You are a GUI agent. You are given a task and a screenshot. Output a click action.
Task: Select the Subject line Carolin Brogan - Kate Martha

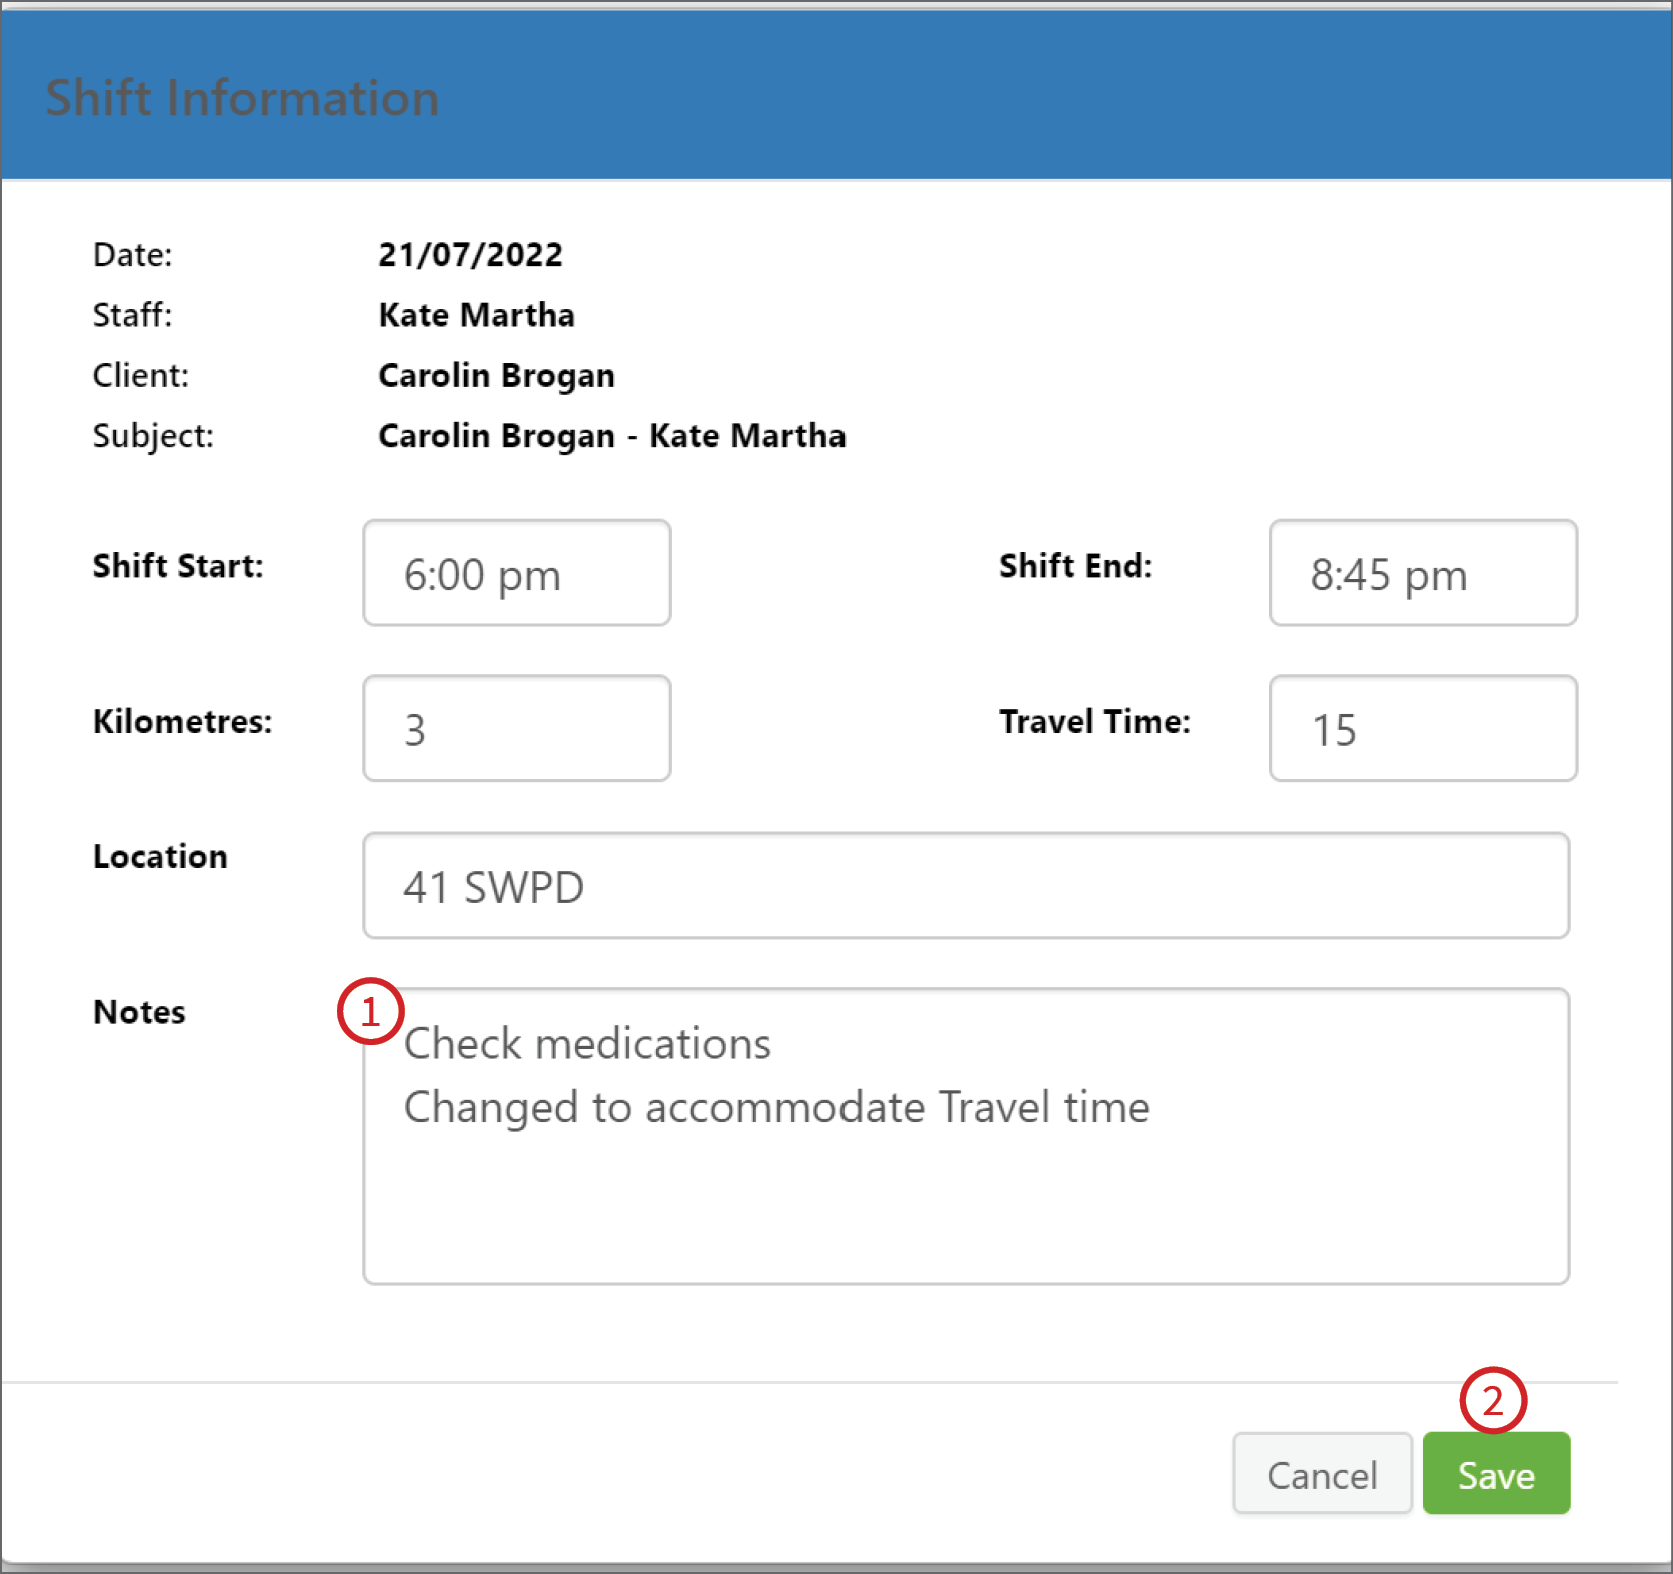click(611, 435)
